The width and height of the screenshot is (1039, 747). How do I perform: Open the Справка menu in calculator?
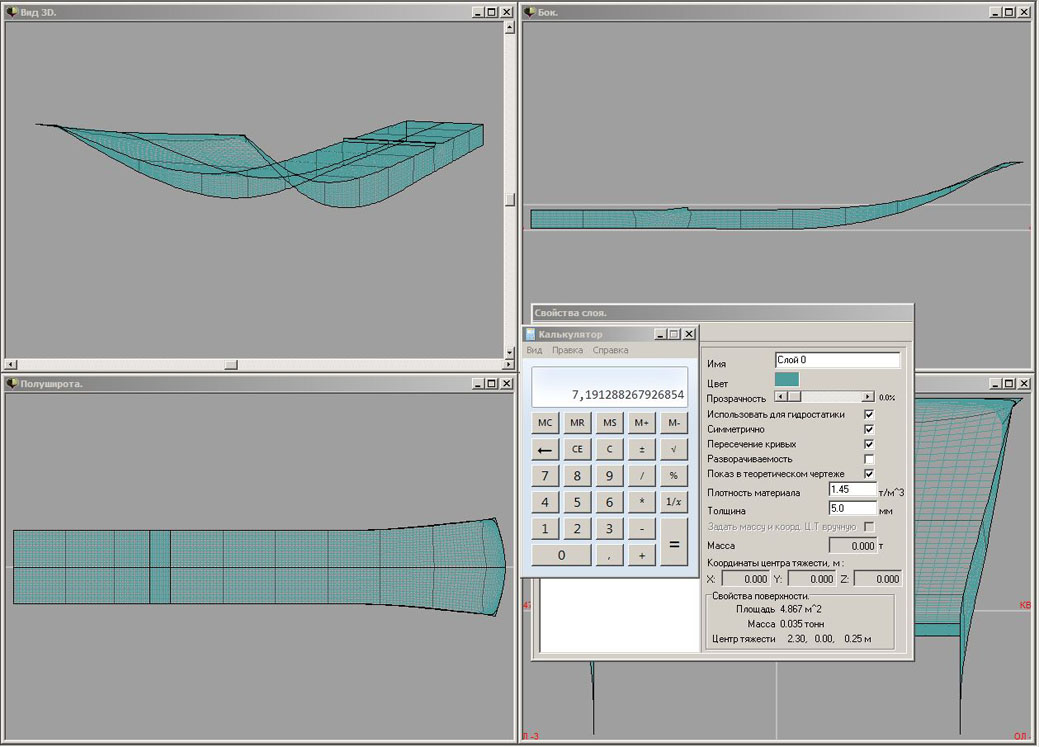tap(610, 351)
